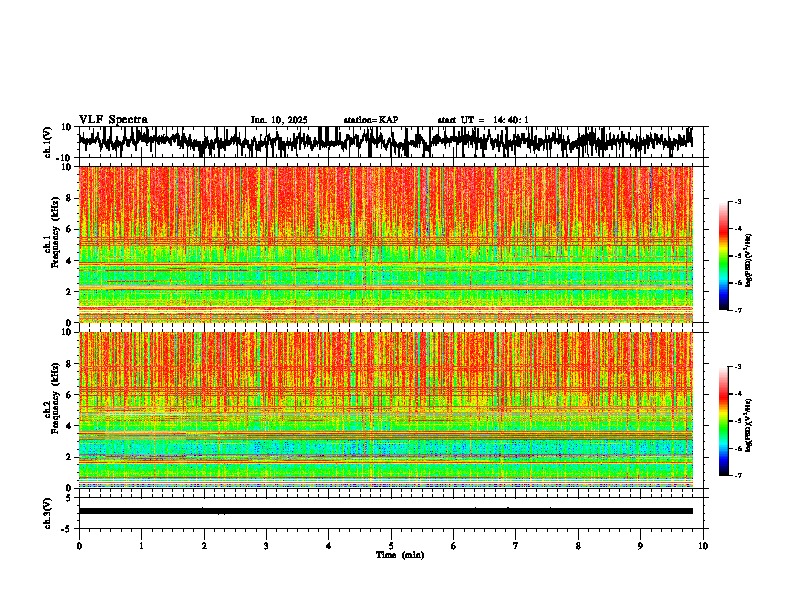
Task: Click the time axis end tick label "10"
Action: [703, 546]
